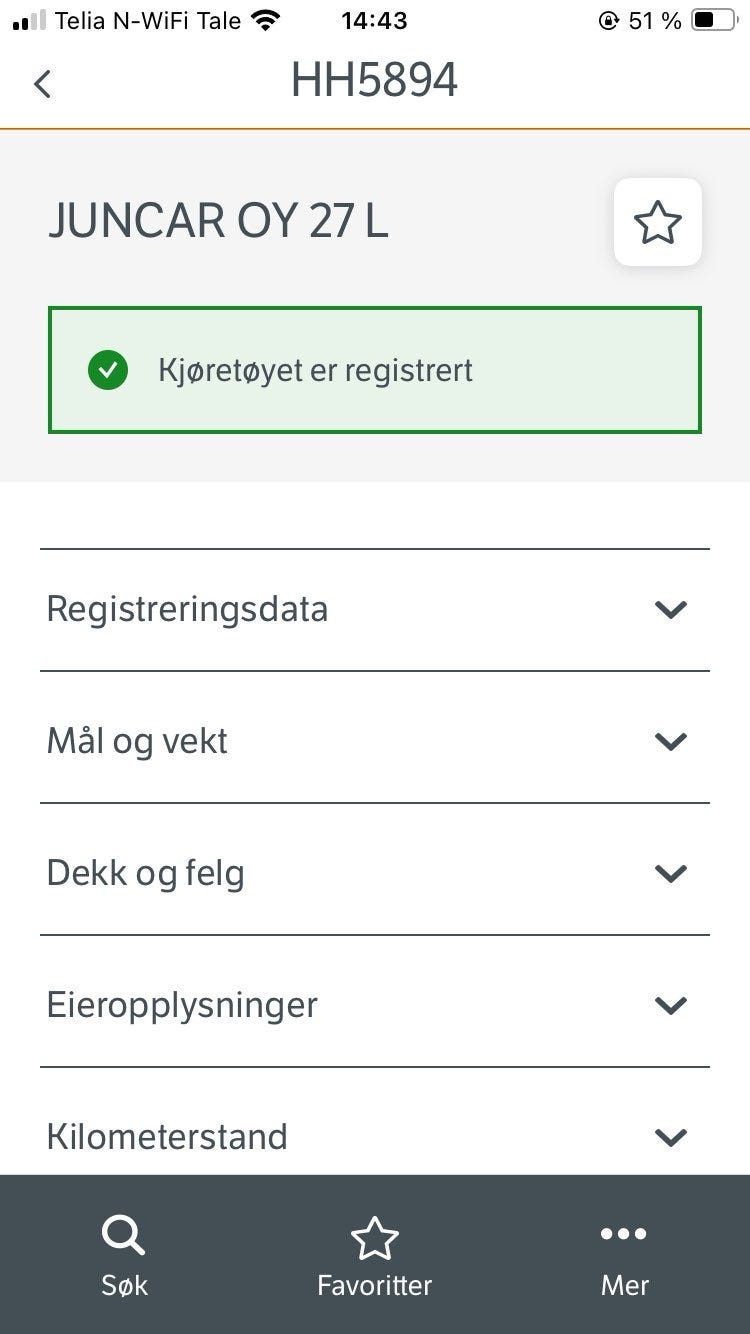Toggle the favorite star for this vehicle
Viewport: 750px width, 1334px height.
click(658, 222)
